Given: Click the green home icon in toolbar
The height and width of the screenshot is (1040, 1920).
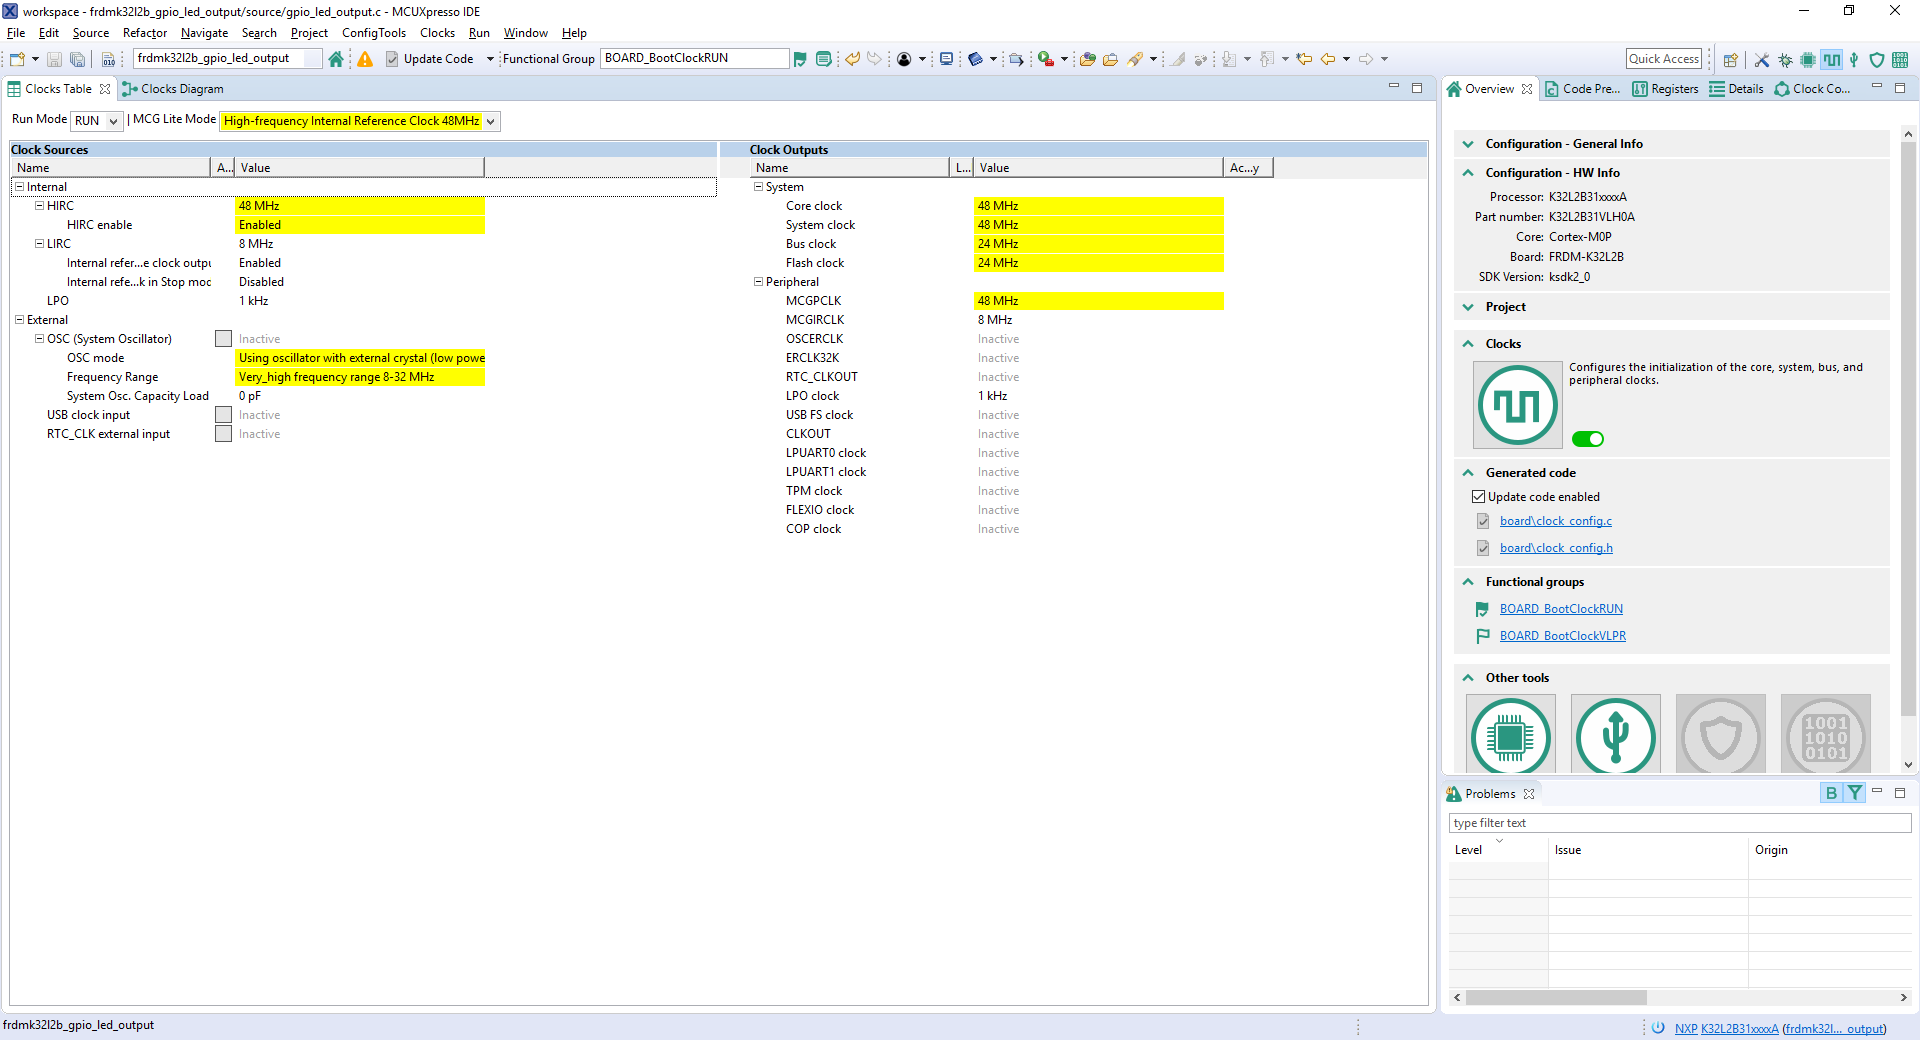Looking at the screenshot, I should (336, 59).
